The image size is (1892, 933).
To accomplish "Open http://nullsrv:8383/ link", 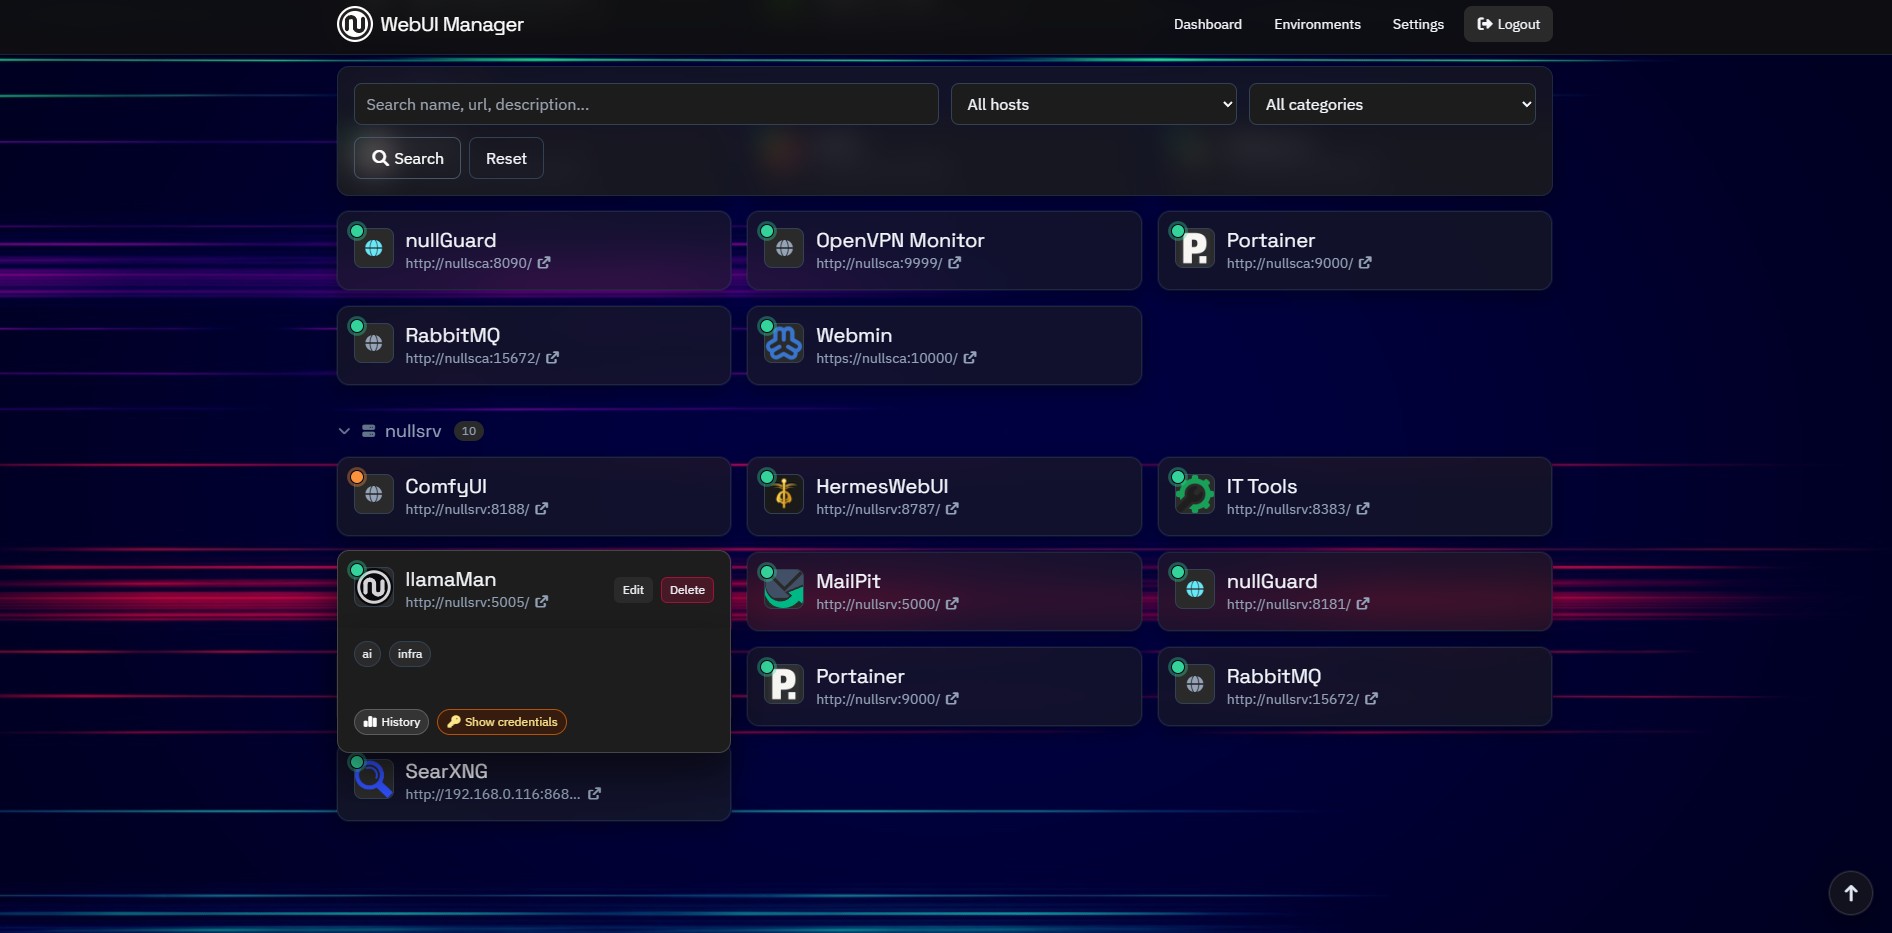I will pos(1289,509).
